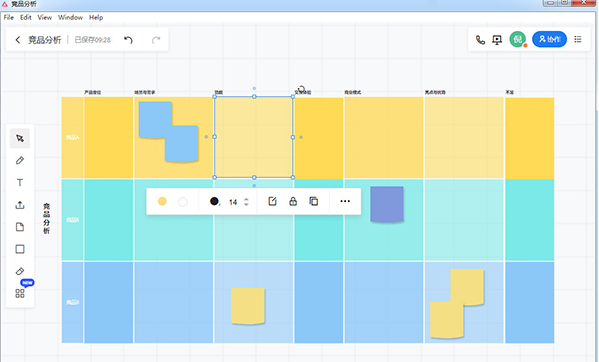
Task: Open the yellow fill color picker
Action: pos(162,201)
